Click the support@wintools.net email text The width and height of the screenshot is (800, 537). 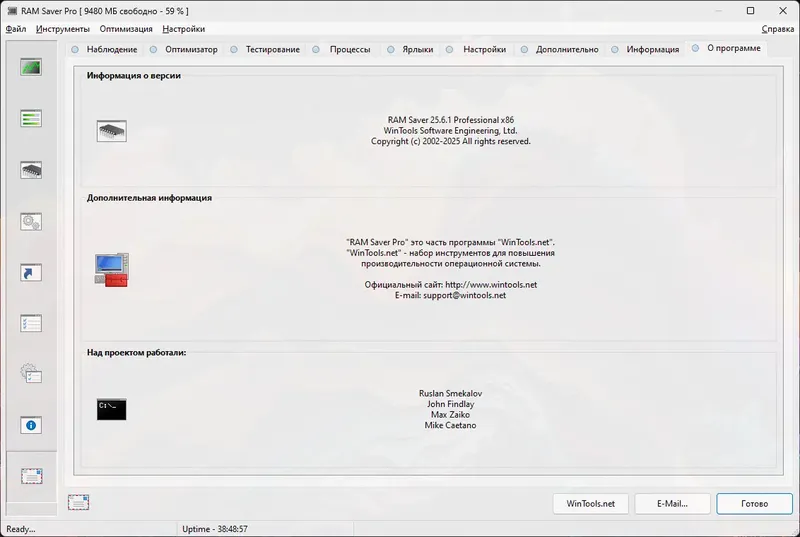(464, 295)
